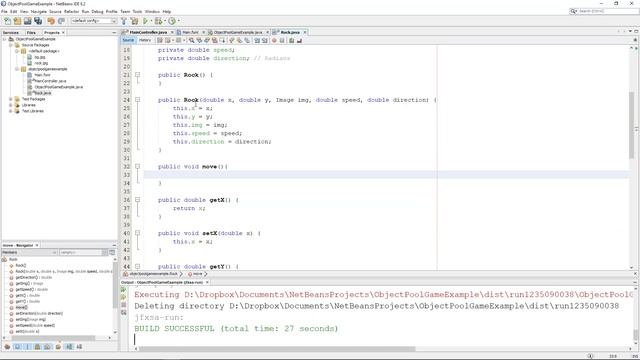Click the Source view button
640x360 pixels.
[x=128, y=40]
